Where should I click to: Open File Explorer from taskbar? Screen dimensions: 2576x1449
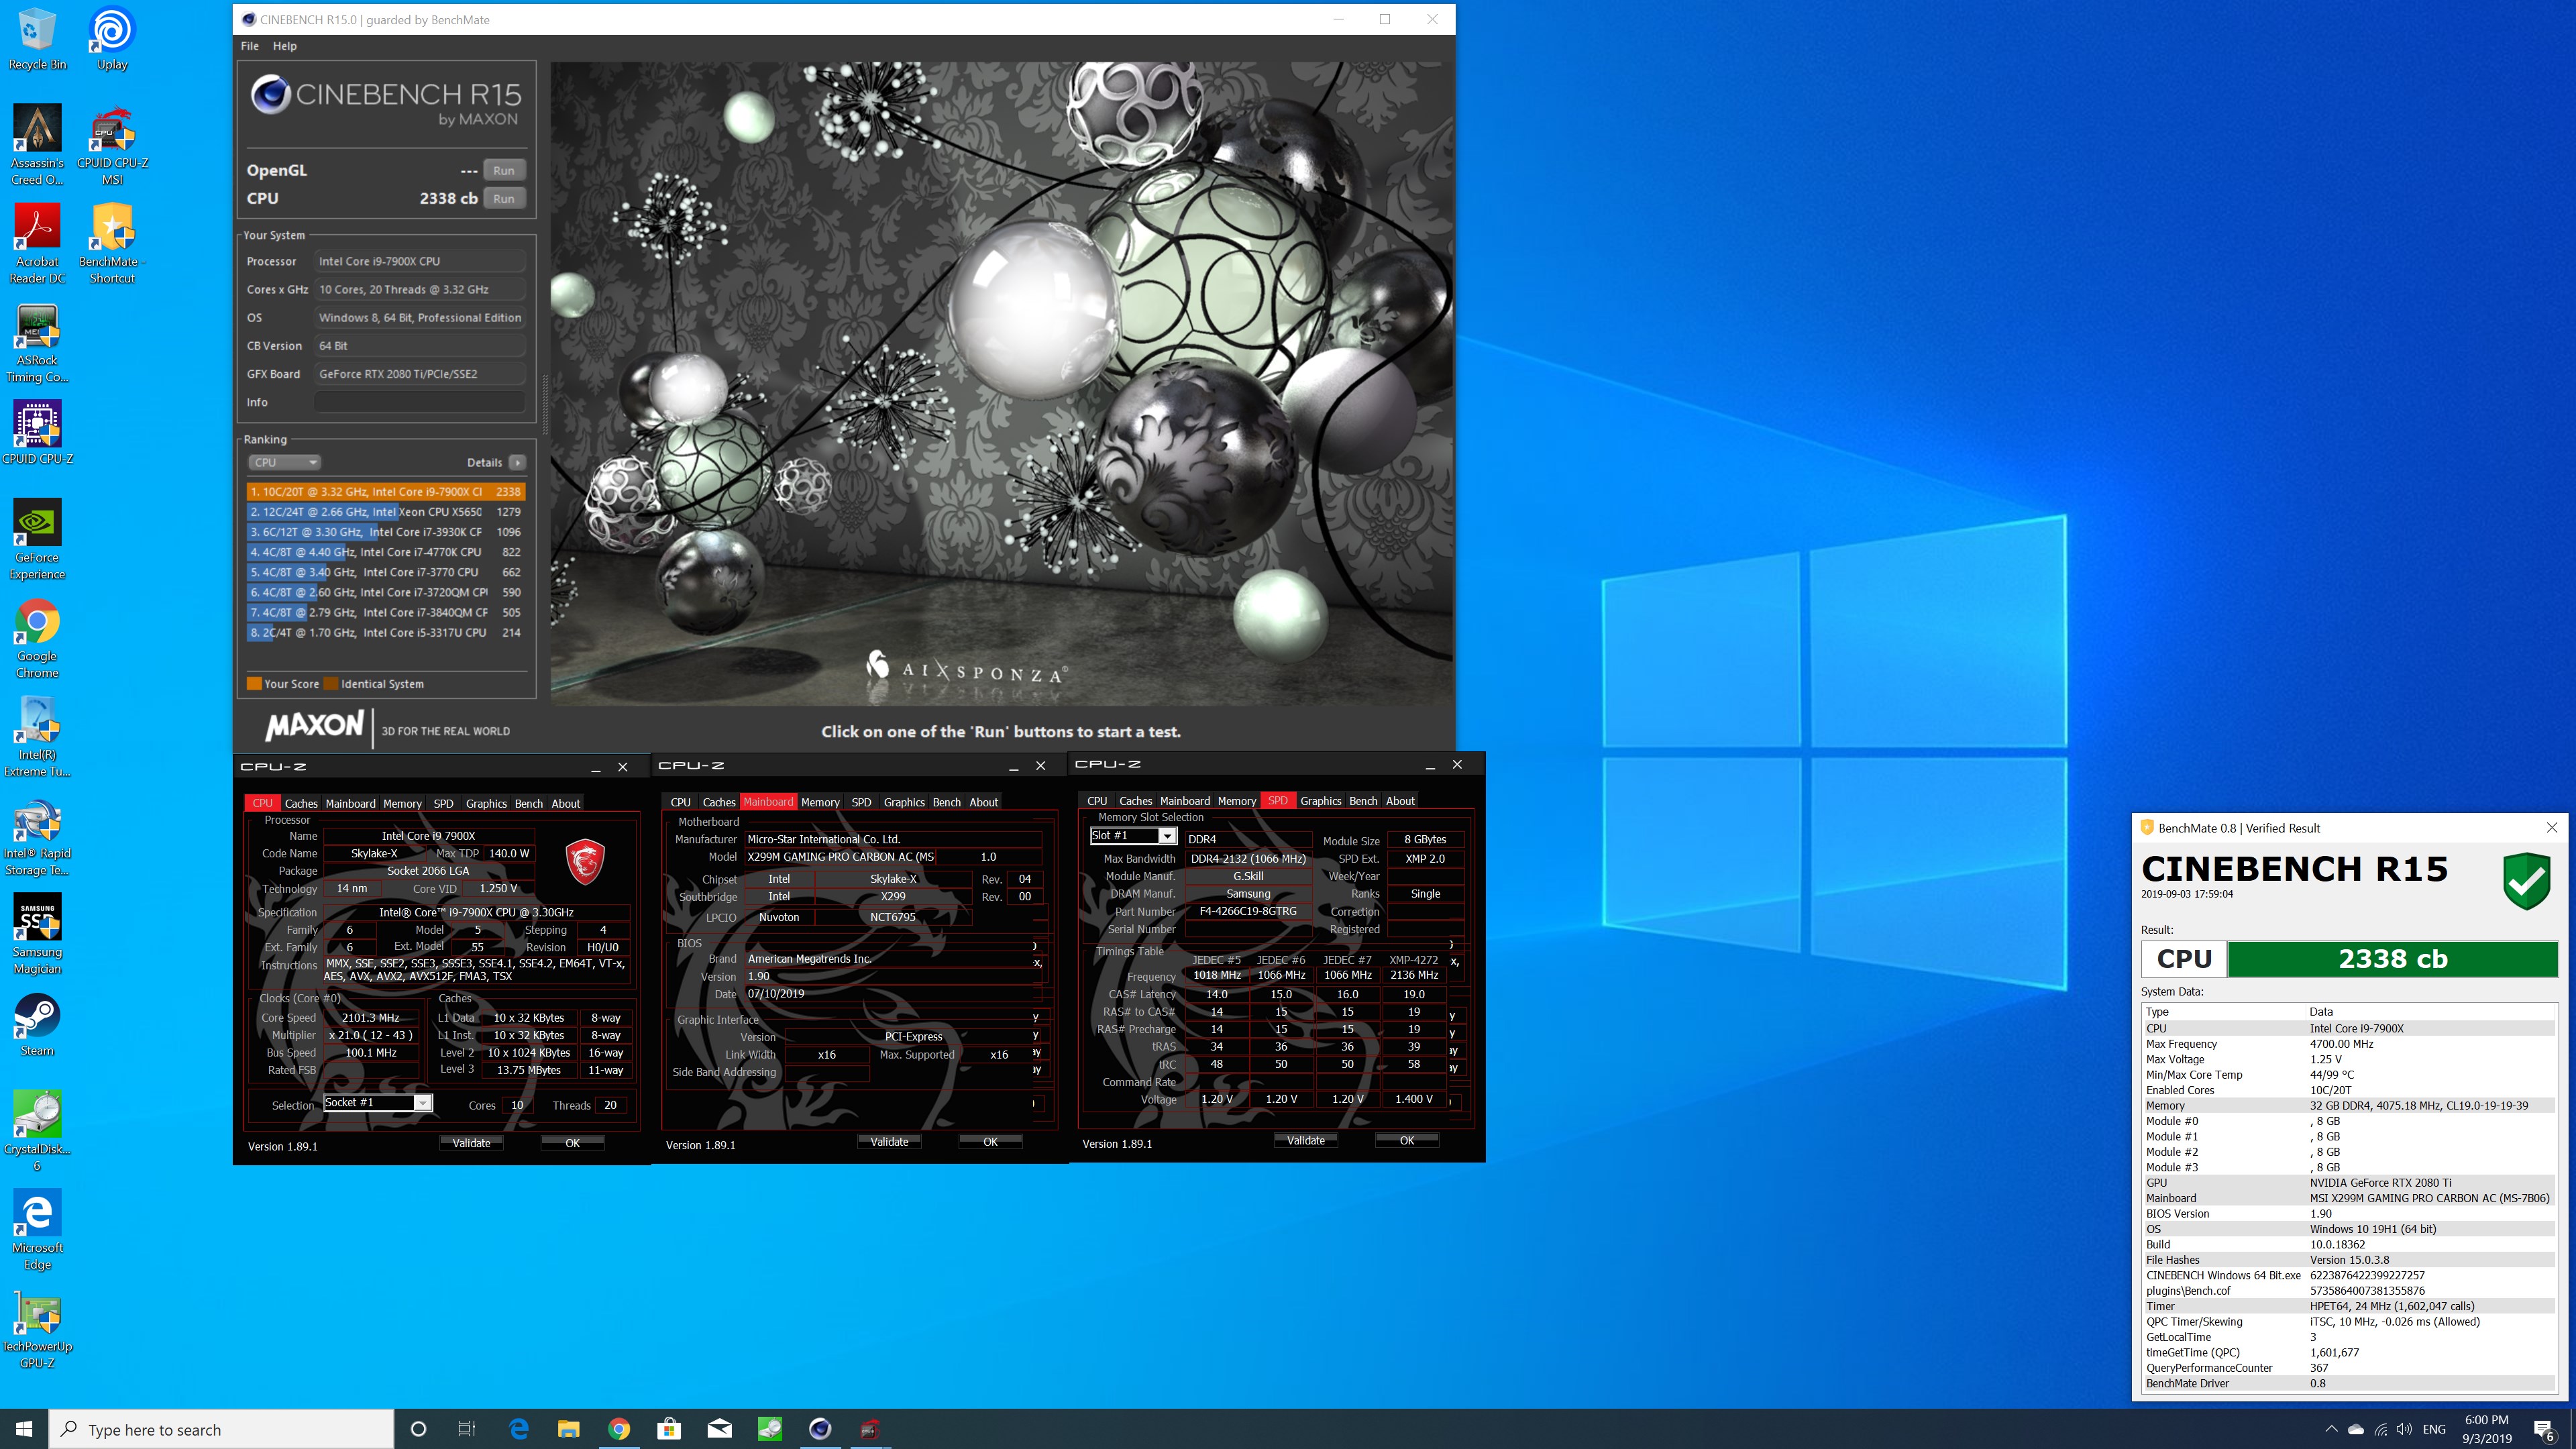tap(568, 1429)
